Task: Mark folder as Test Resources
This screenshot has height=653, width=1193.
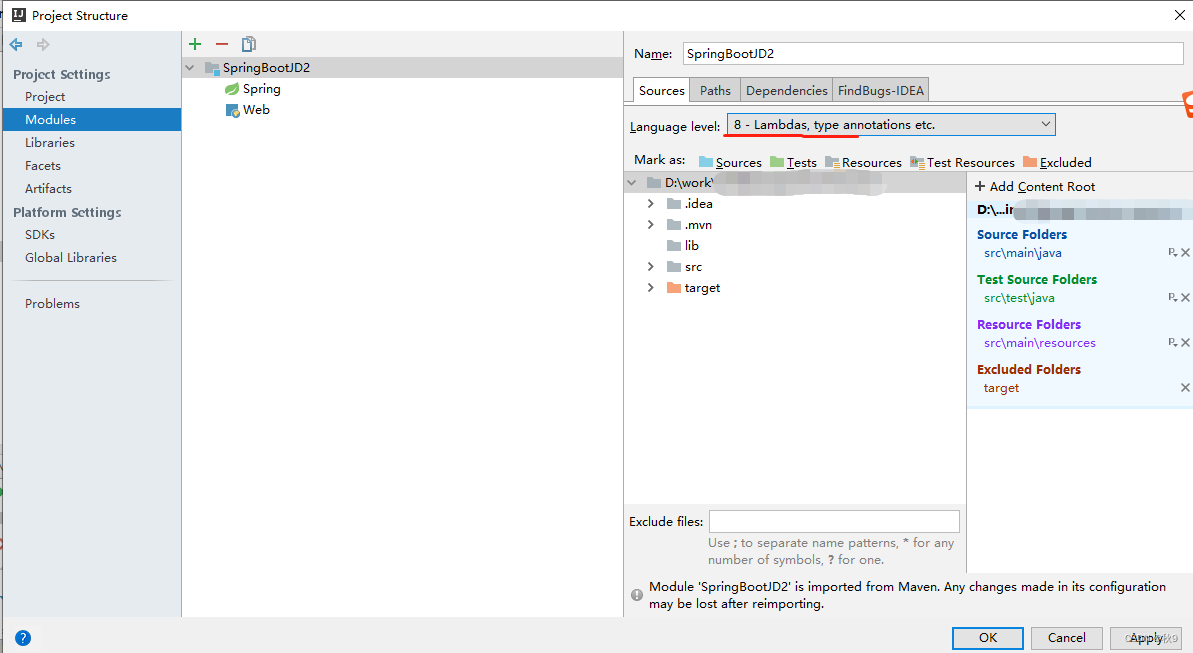Action: click(962, 162)
